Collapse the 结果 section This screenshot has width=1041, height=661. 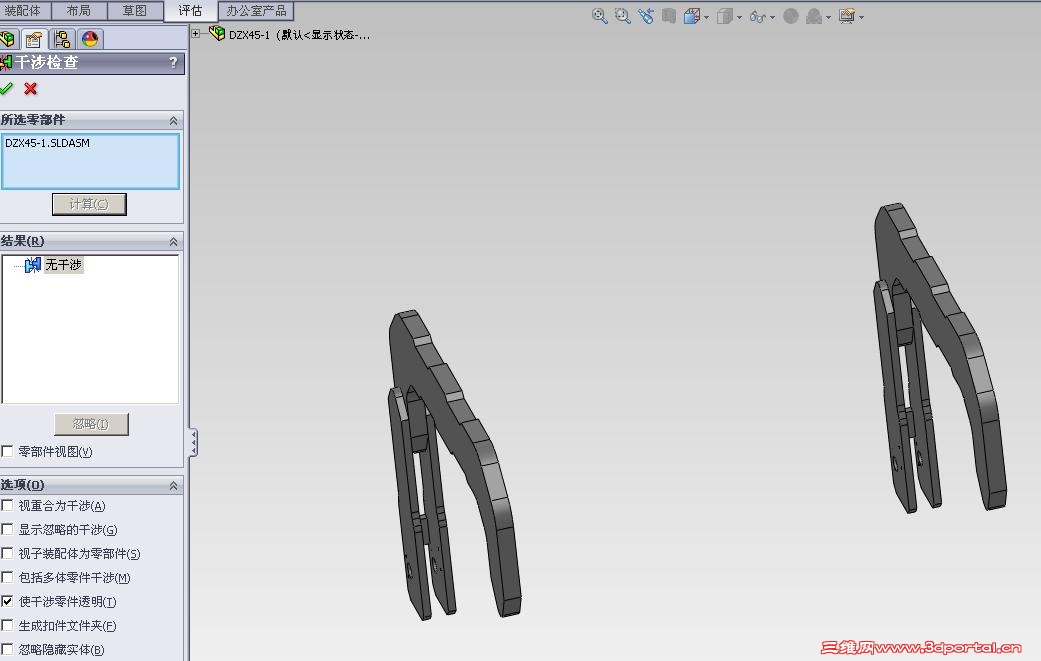tap(173, 242)
